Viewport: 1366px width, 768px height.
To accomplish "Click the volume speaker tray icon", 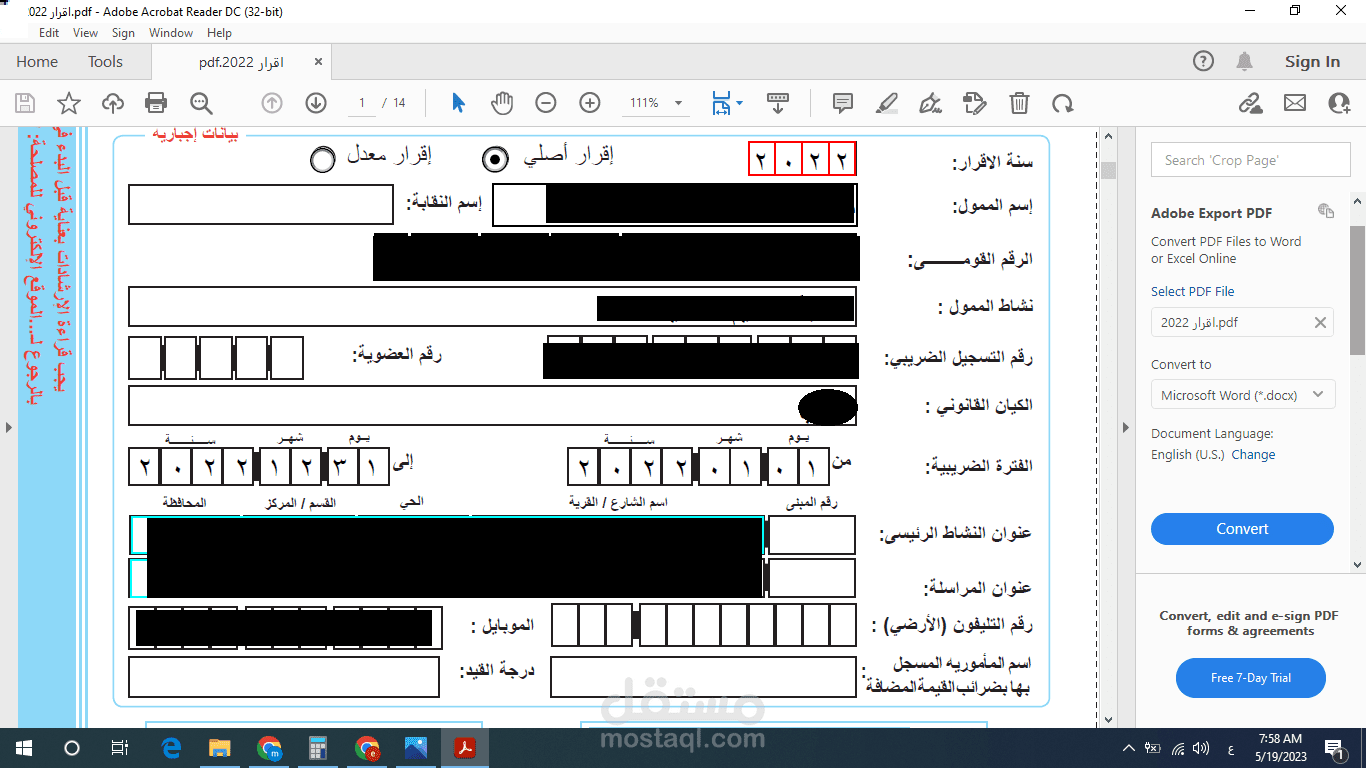I will coord(1203,747).
